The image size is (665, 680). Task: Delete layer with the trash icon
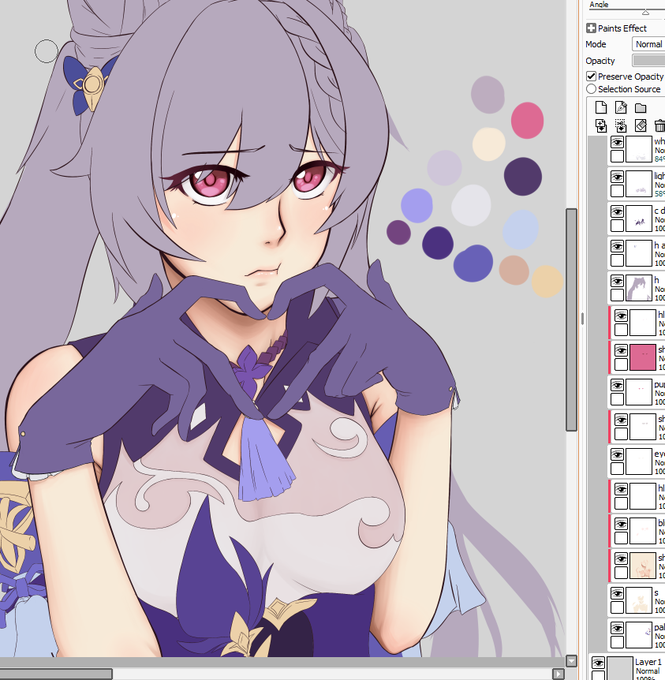pos(660,126)
